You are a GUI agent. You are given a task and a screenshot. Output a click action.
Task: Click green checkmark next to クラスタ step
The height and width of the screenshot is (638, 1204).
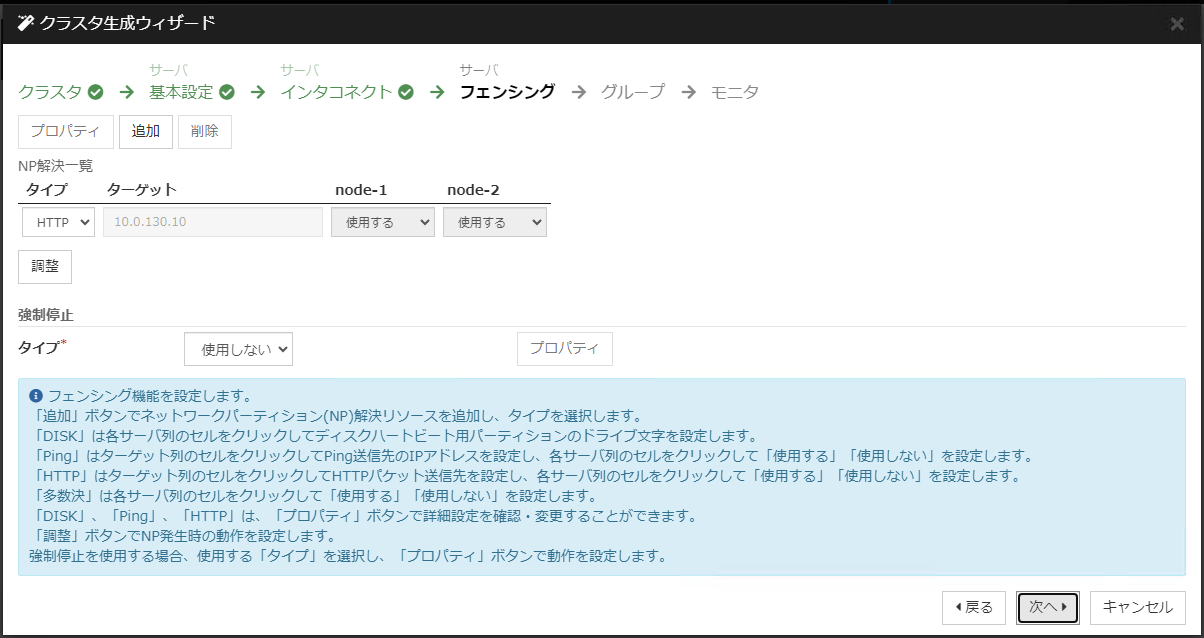[x=96, y=92]
